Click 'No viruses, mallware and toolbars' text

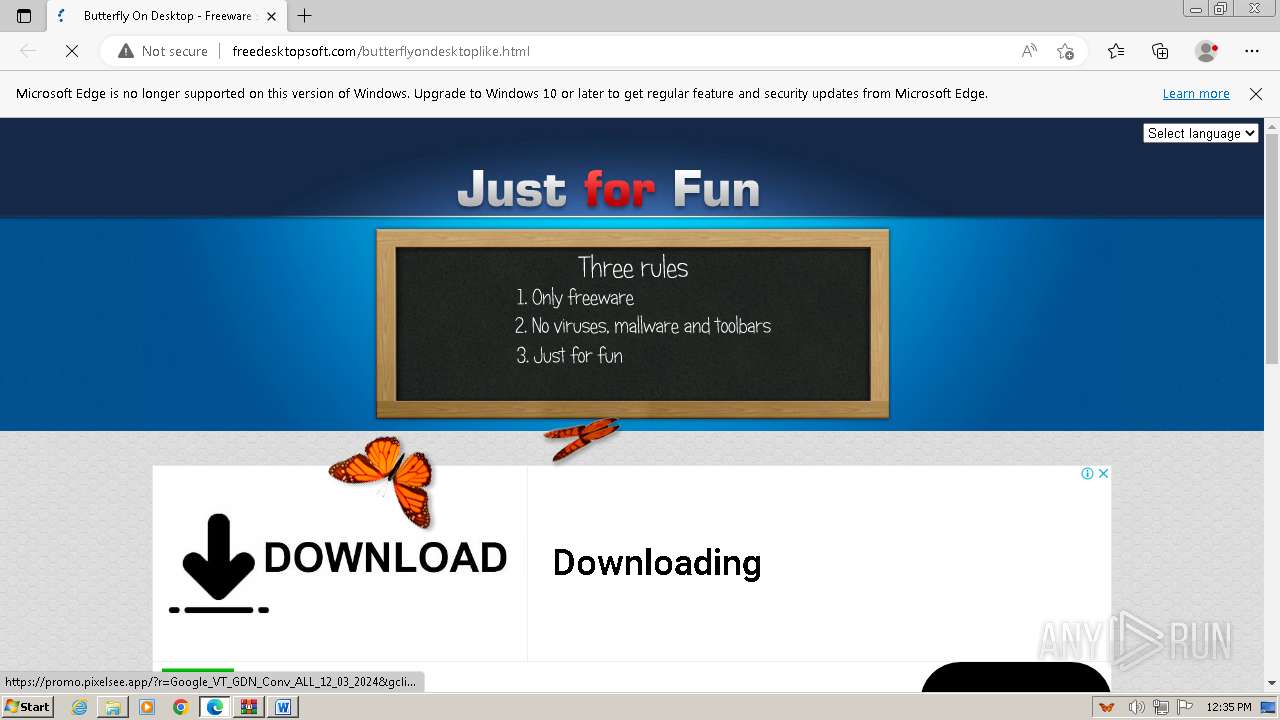651,326
